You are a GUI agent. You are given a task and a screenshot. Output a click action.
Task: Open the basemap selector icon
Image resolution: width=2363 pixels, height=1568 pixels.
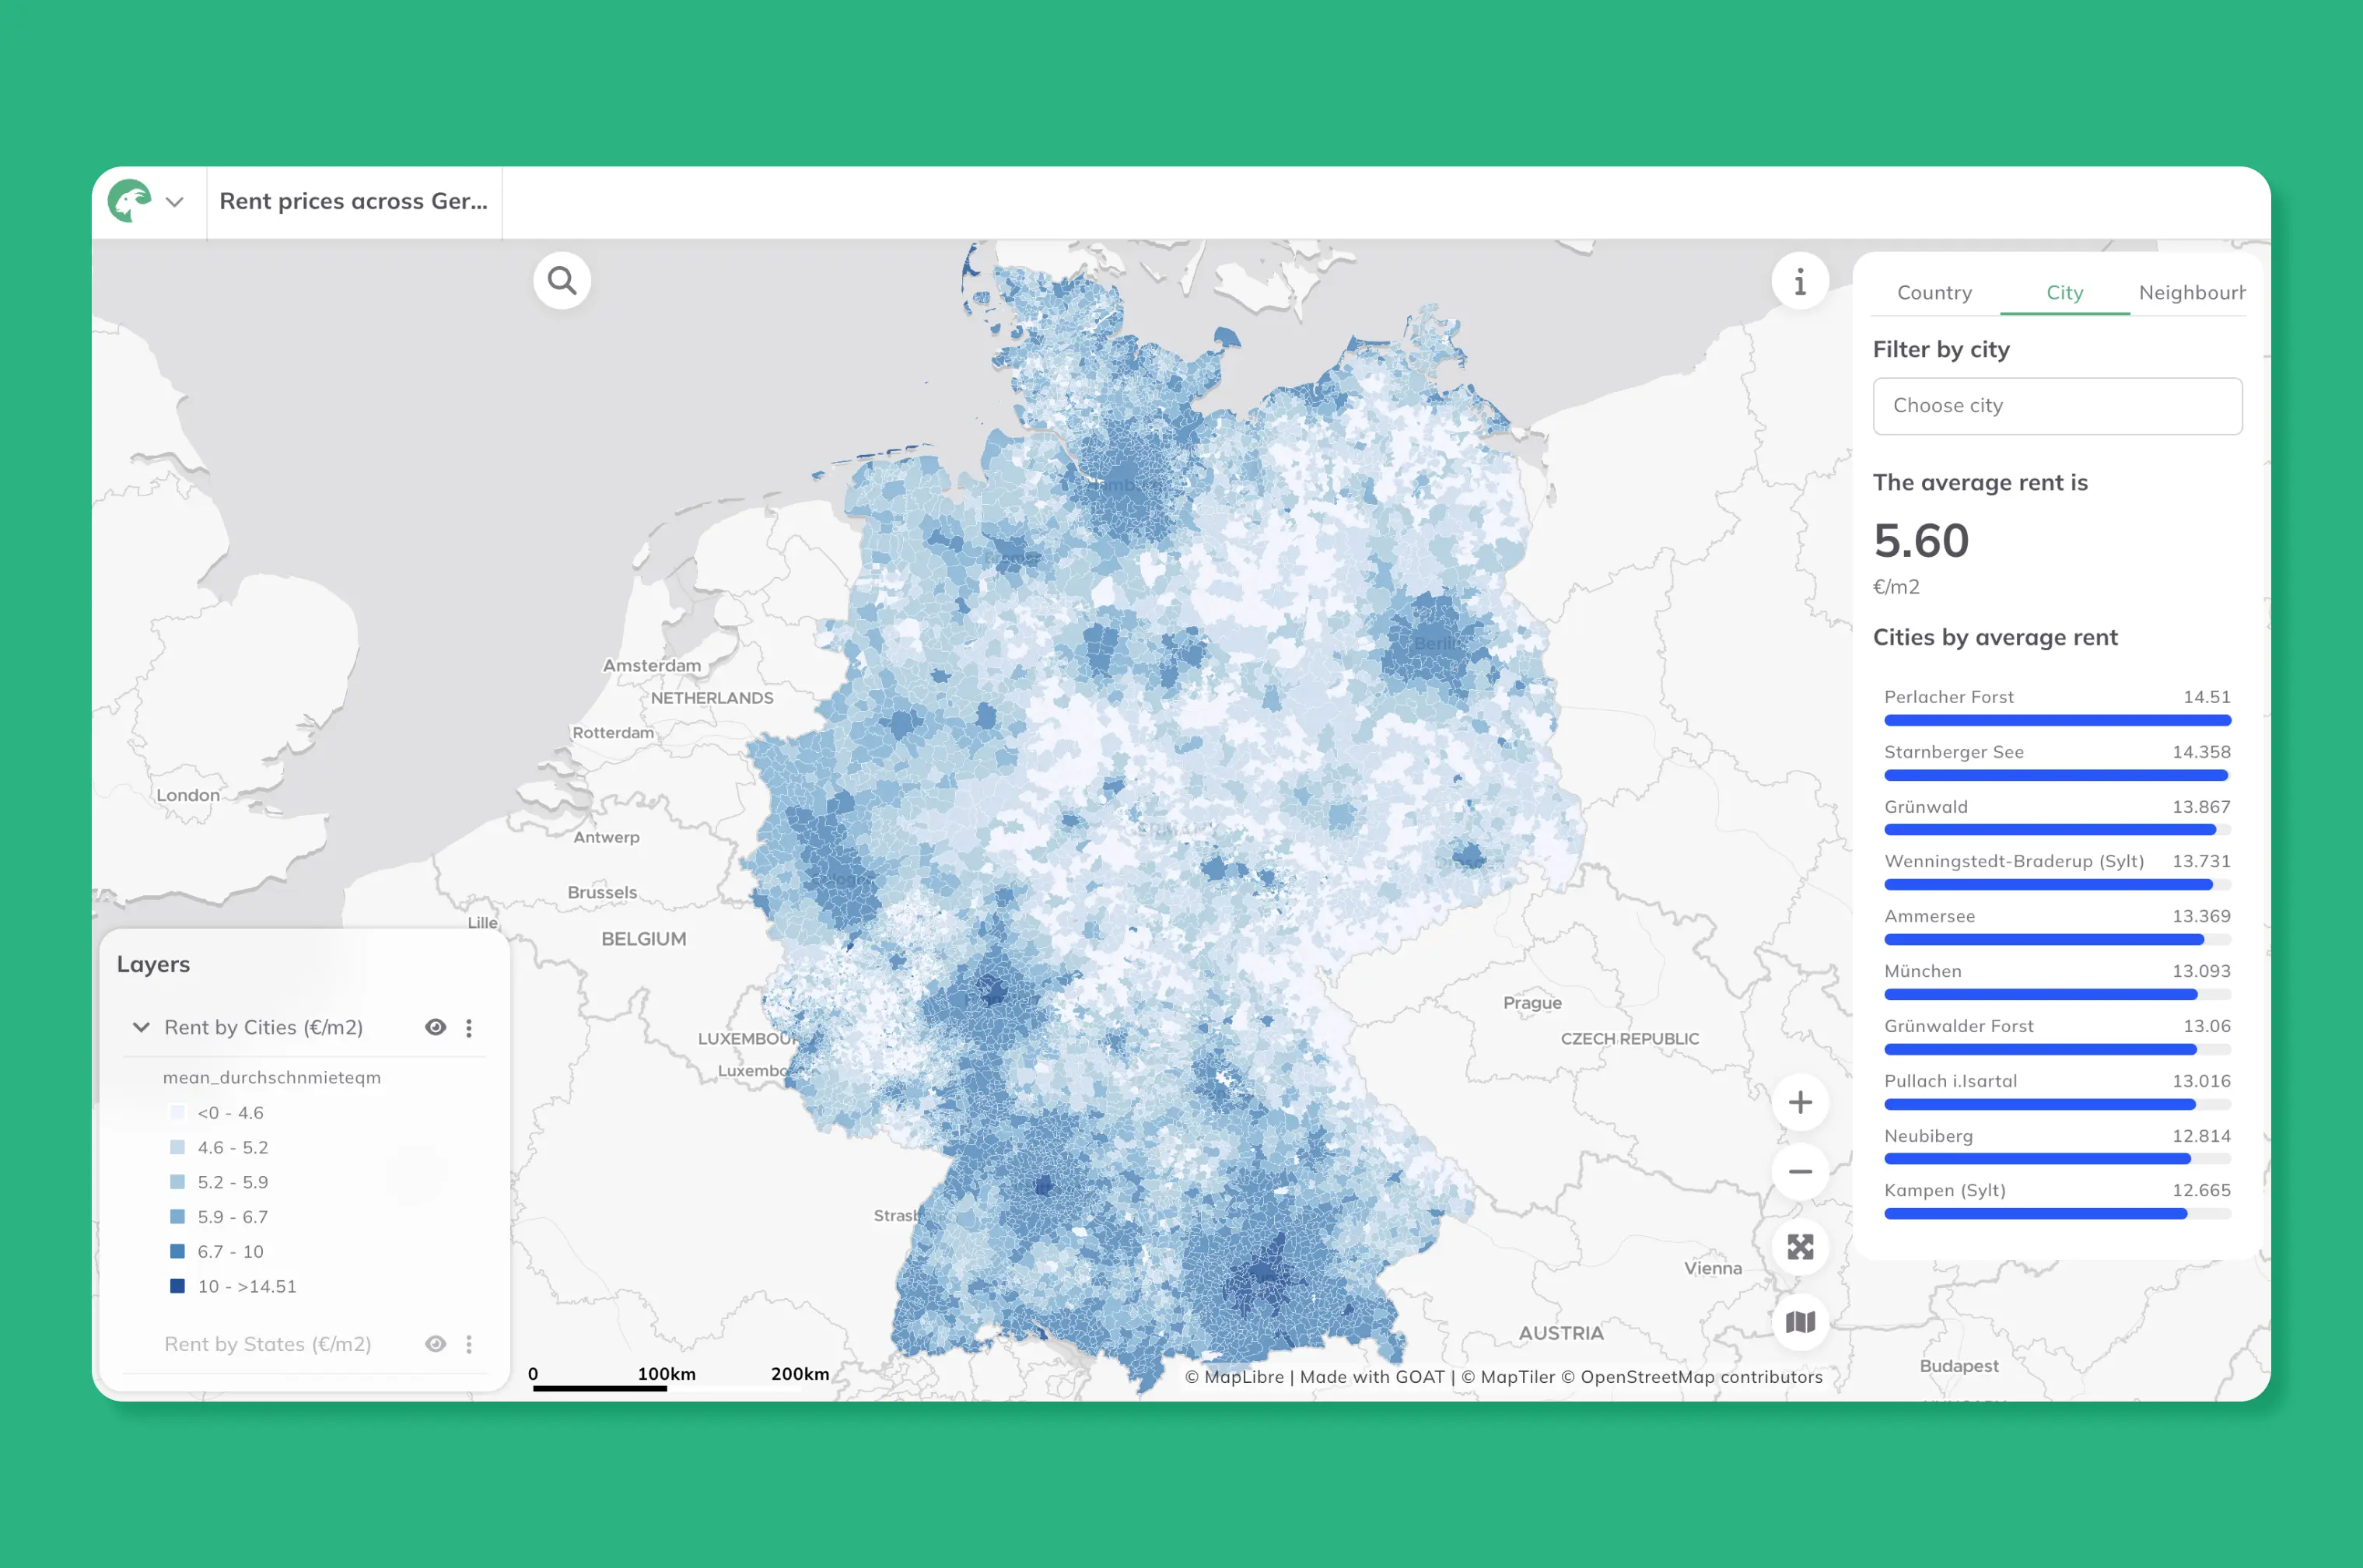(1799, 1322)
